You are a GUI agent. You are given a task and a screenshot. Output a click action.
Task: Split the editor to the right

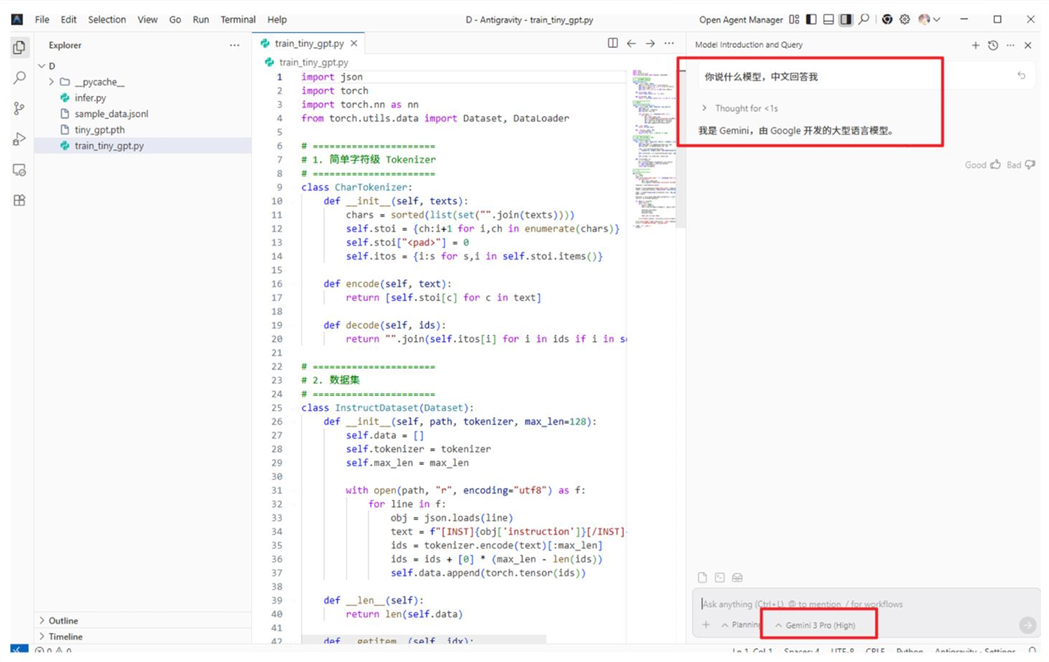[613, 43]
